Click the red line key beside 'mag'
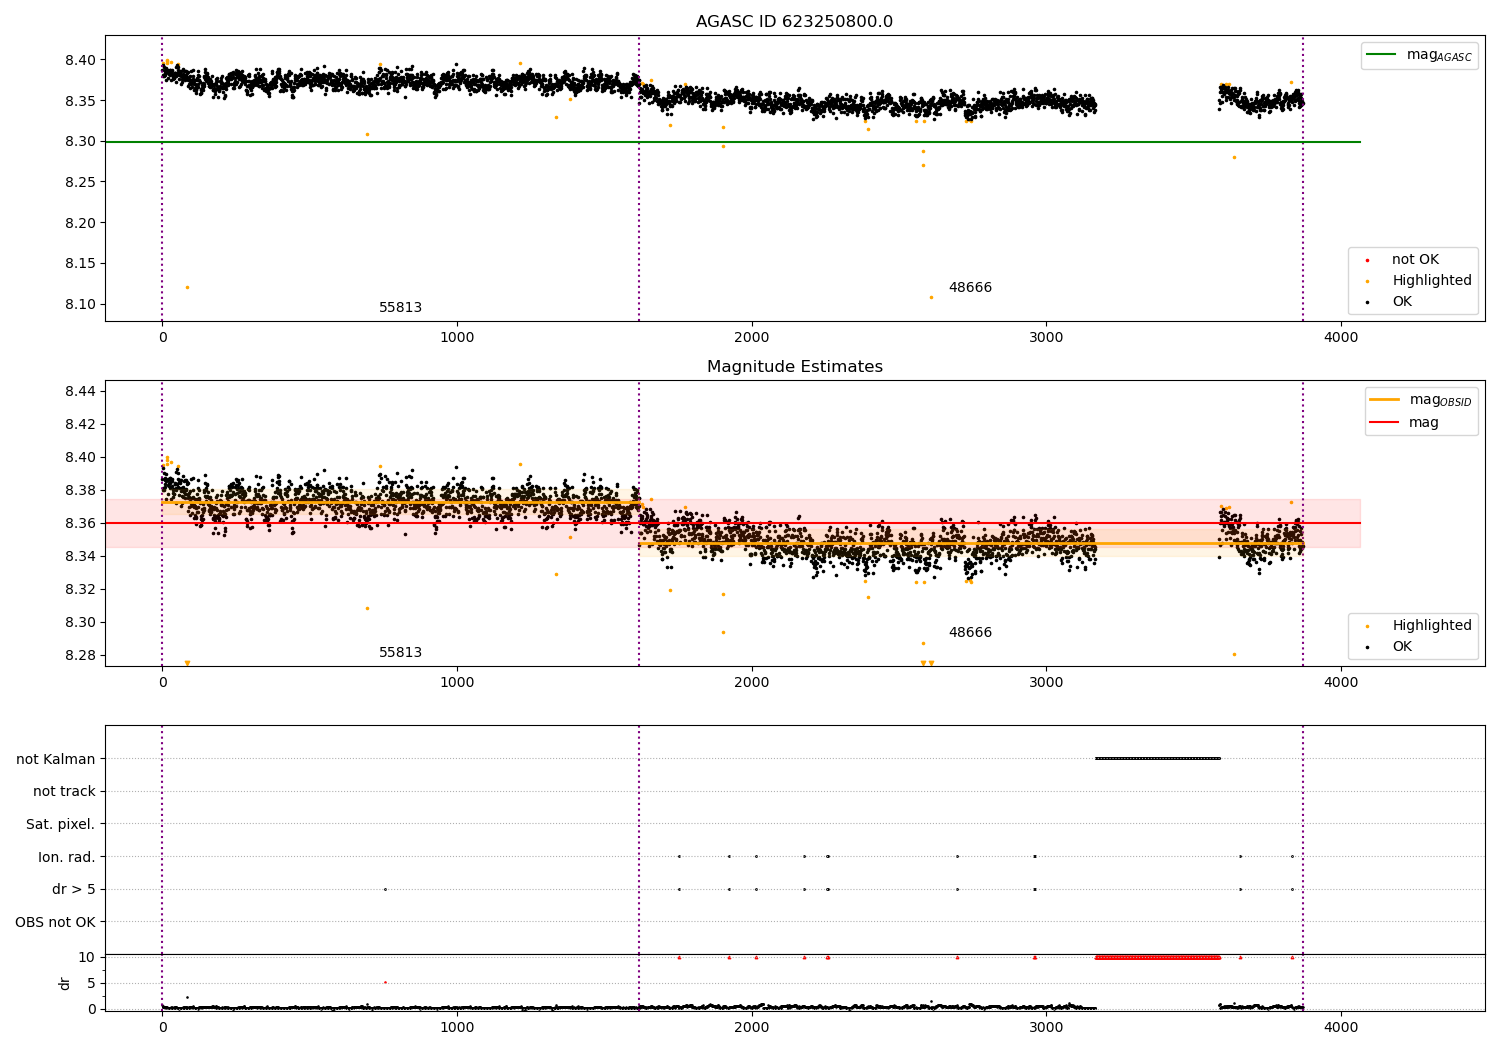The image size is (1500, 1050). coord(1385,423)
